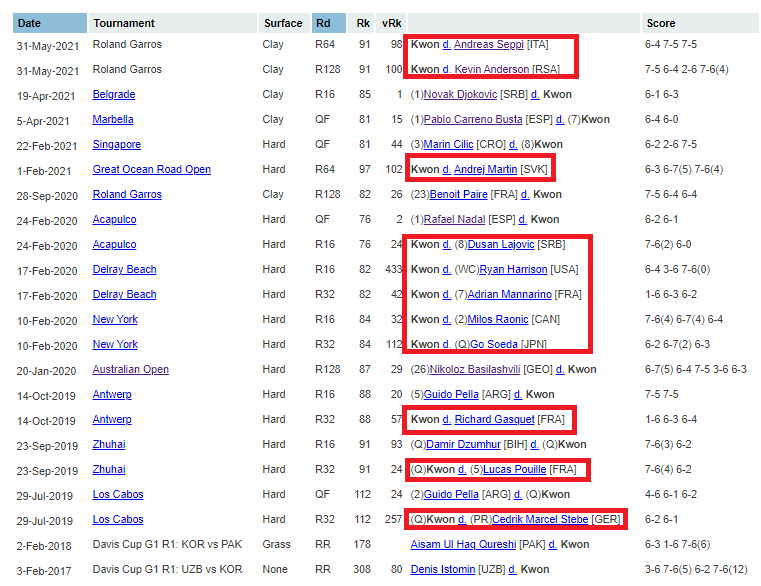Select 'Davis Cup G1 R1: KOR vs PAK' text
Screen dimensions: 761x586
[x=167, y=544]
